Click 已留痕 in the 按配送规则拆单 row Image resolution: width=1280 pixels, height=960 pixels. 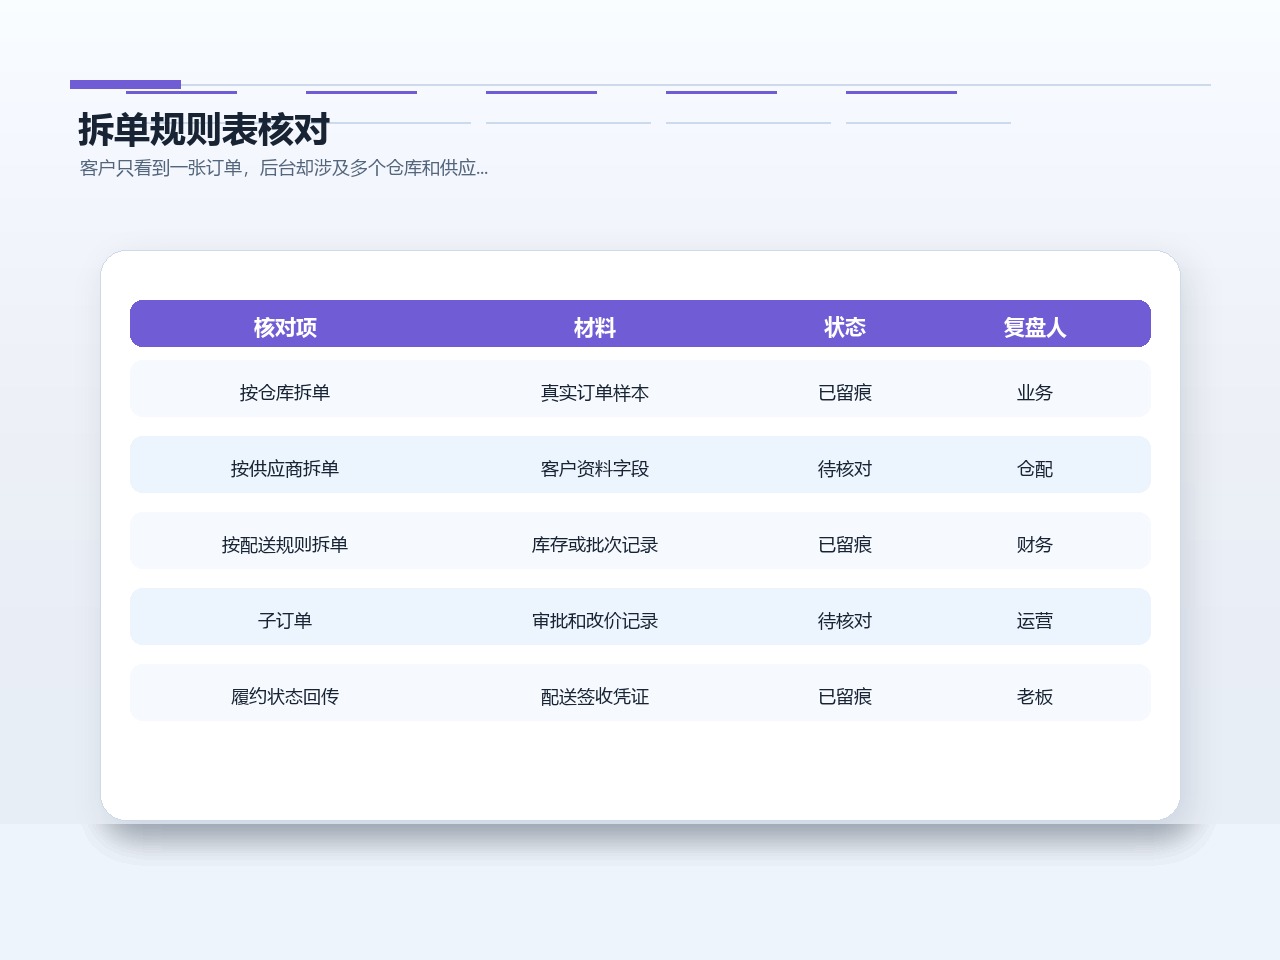[x=845, y=545]
